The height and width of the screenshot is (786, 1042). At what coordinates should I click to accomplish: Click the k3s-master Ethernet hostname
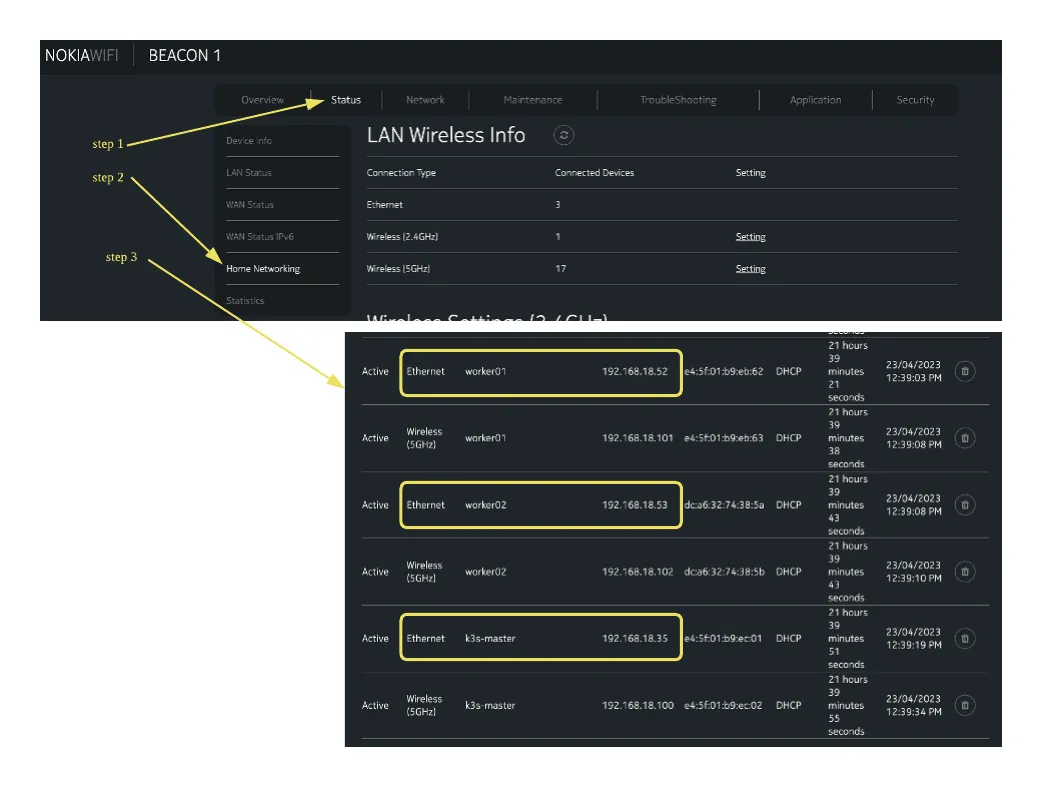click(x=490, y=639)
